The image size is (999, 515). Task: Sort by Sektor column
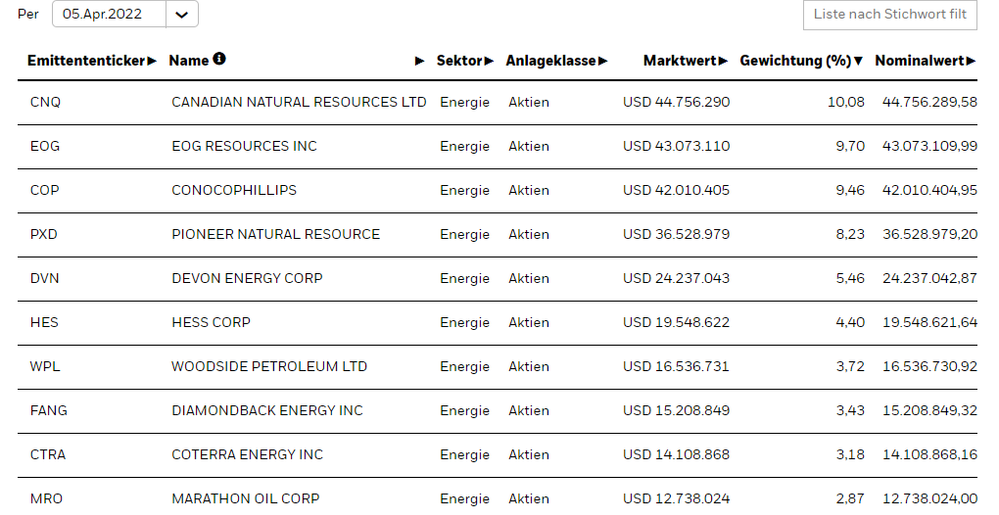pos(464,61)
